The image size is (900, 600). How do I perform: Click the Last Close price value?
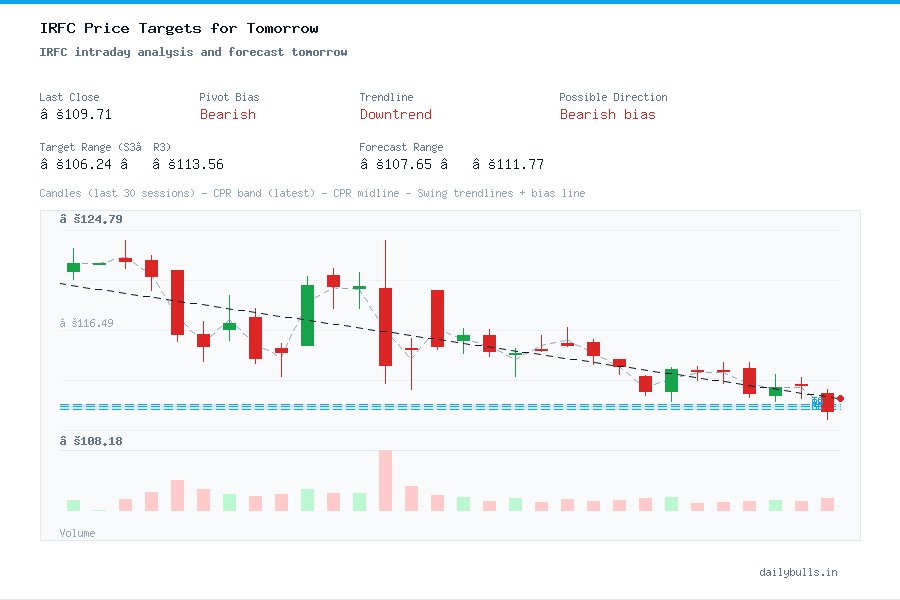click(x=76, y=114)
